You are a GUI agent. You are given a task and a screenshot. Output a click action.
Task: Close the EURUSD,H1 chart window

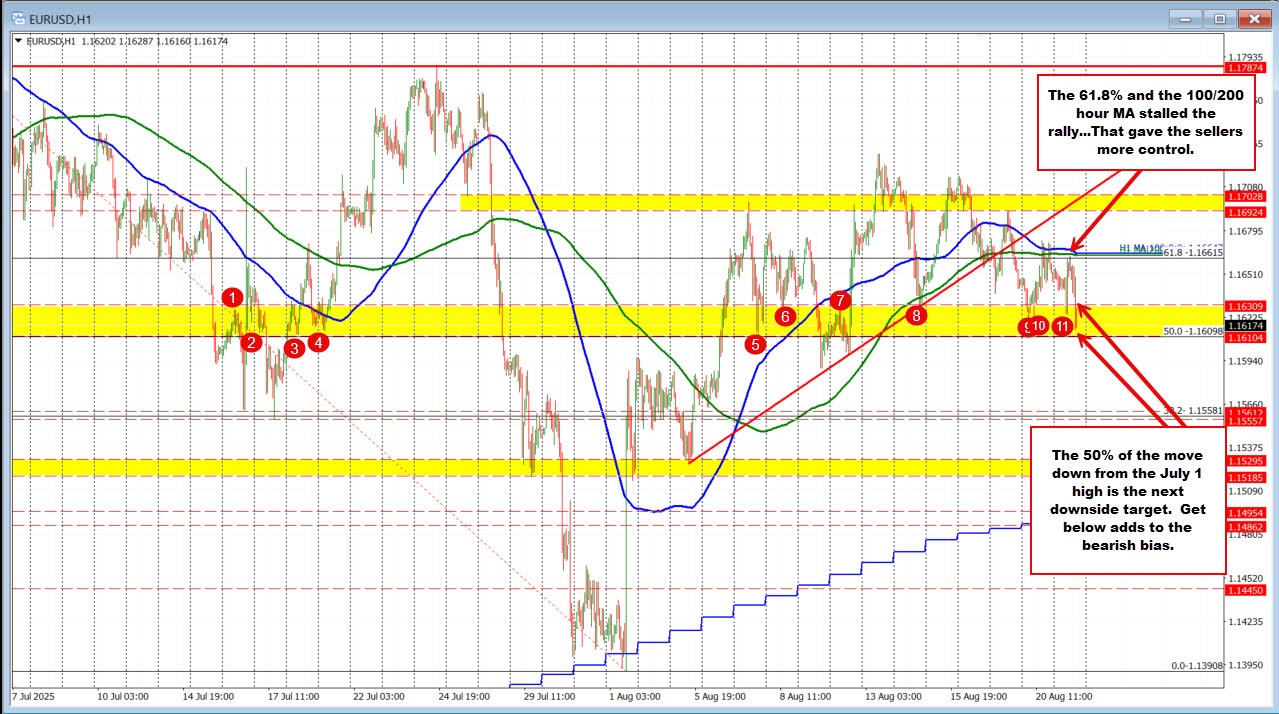click(x=1252, y=18)
